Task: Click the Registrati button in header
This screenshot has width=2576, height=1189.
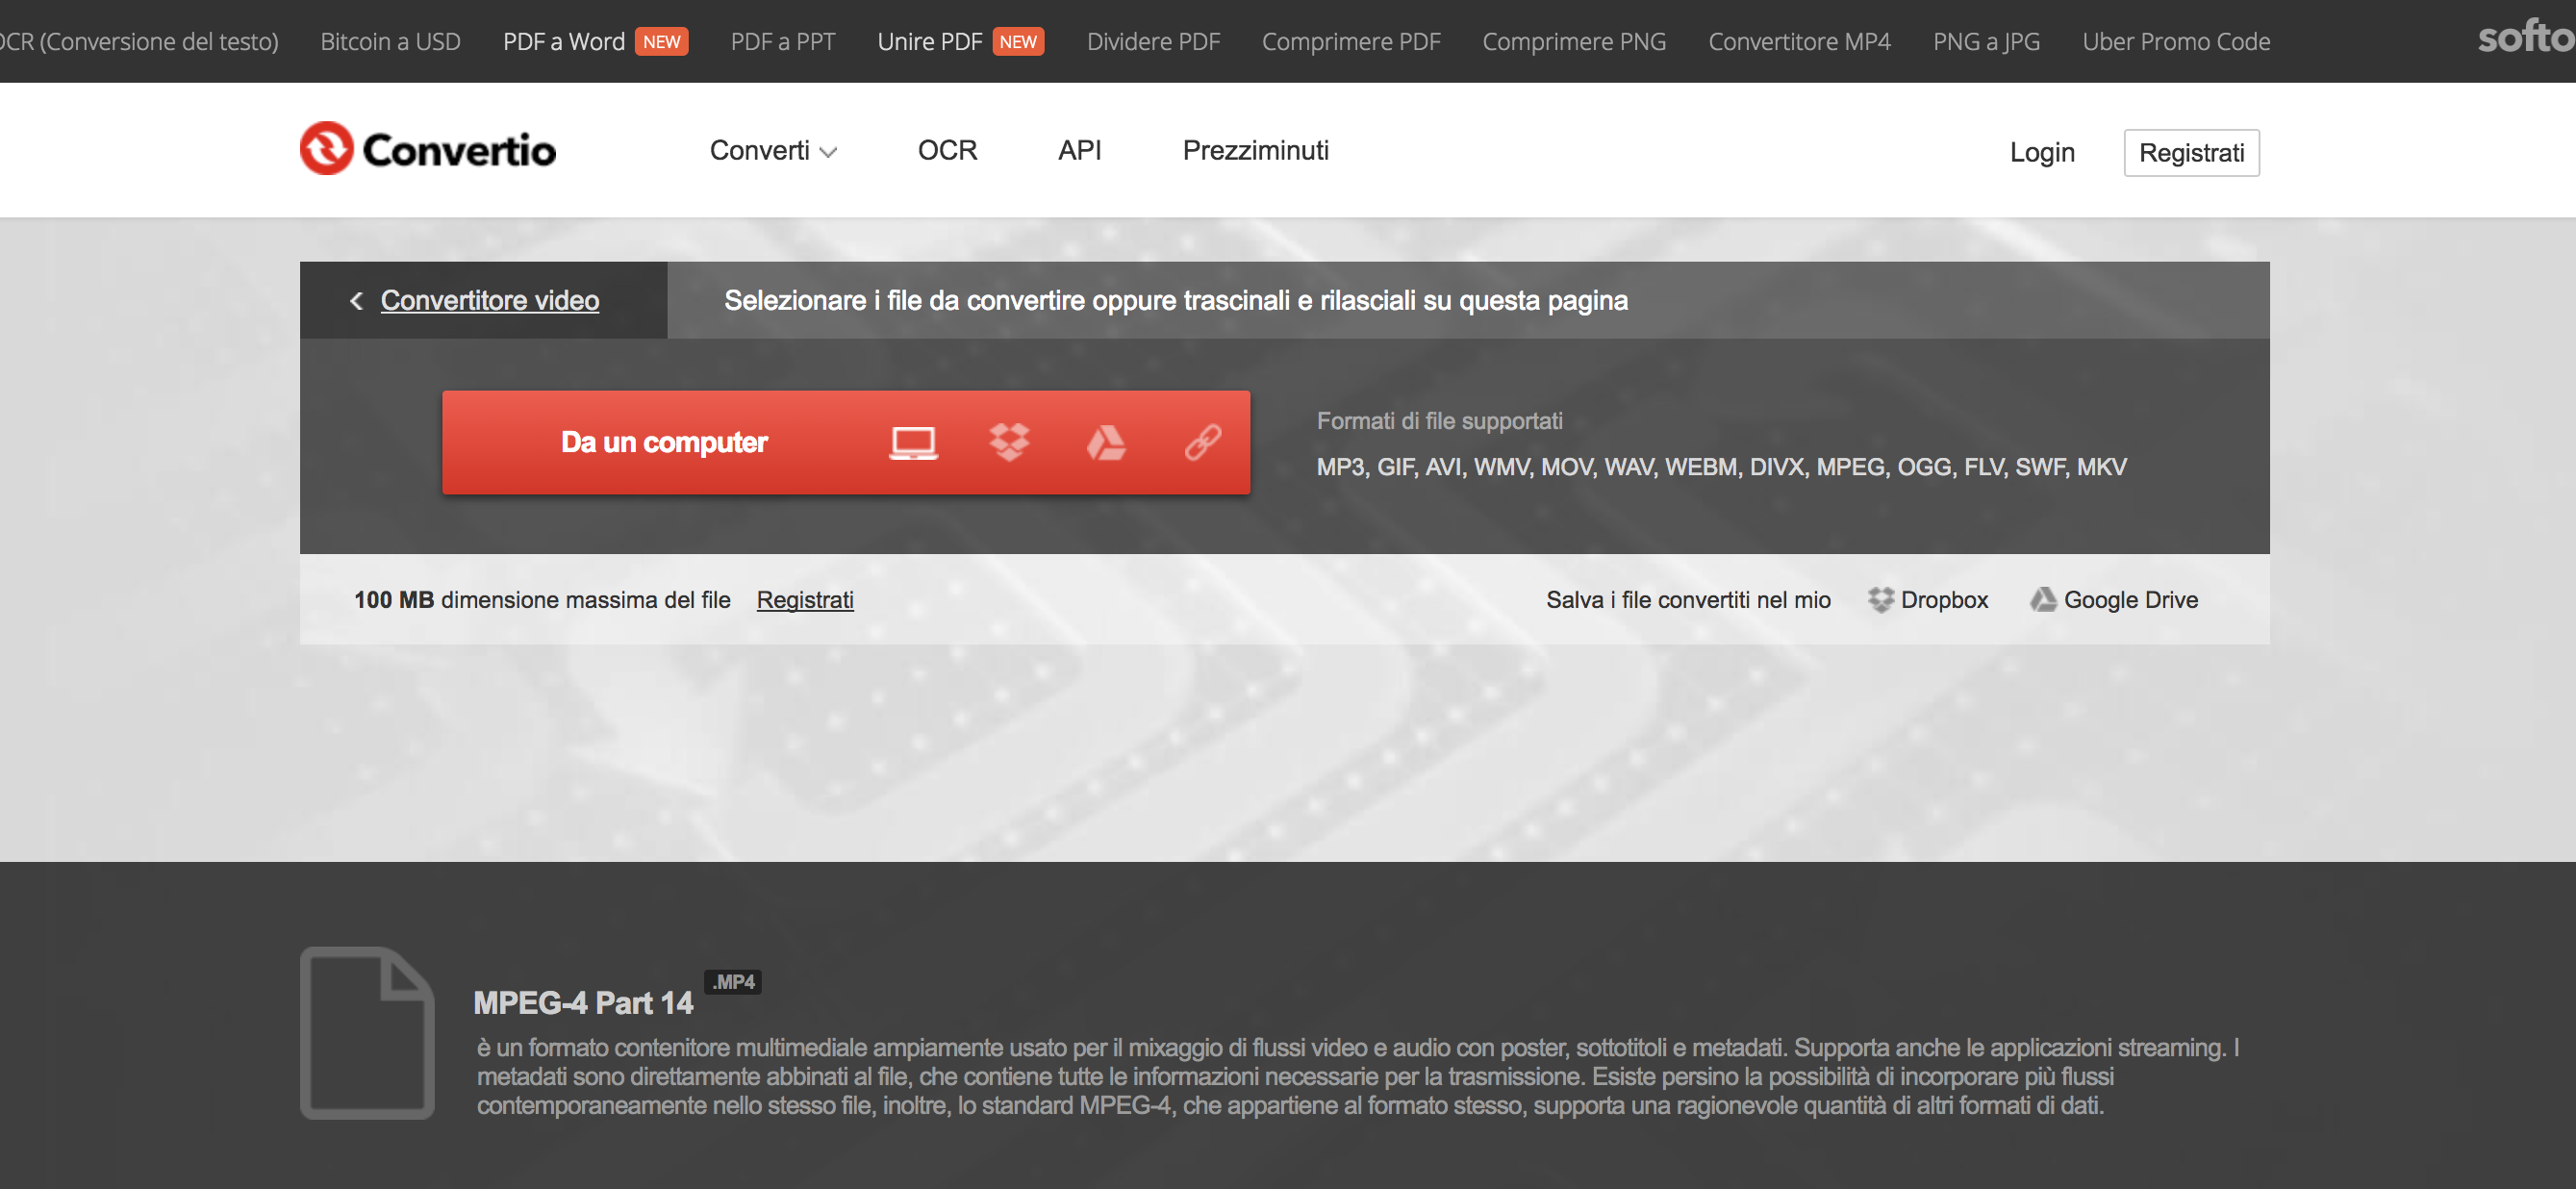Action: 2191,152
